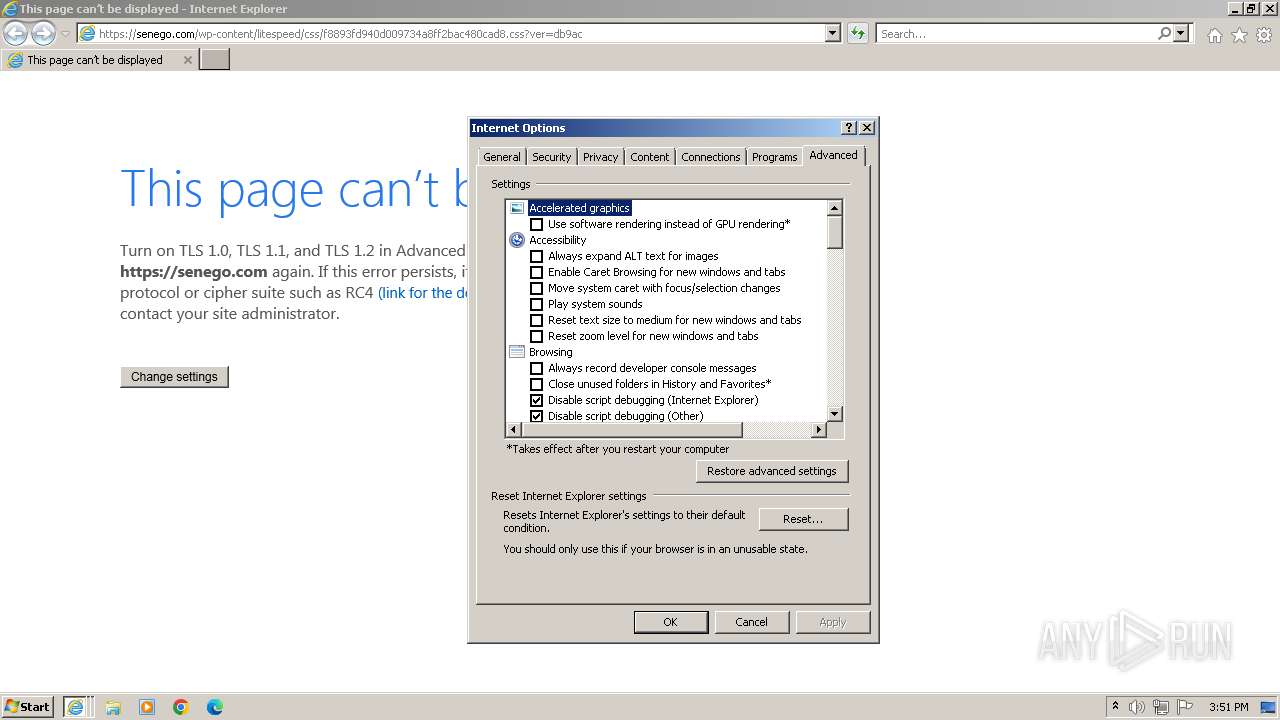Image resolution: width=1280 pixels, height=720 pixels.
Task: Switch to the General tab
Action: pyautogui.click(x=502, y=157)
